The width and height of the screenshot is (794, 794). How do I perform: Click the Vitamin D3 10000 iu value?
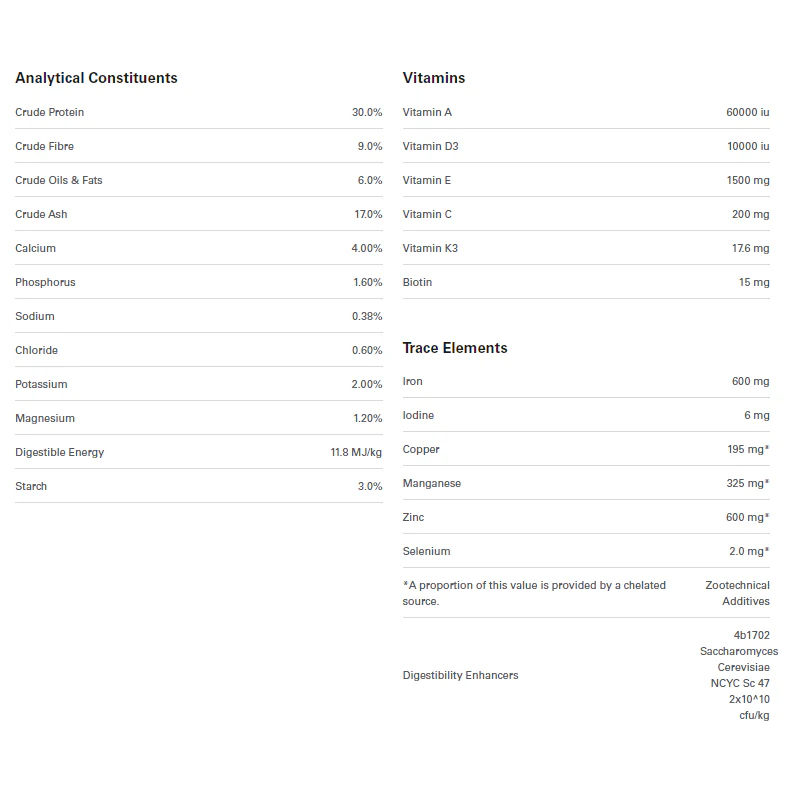click(748, 146)
